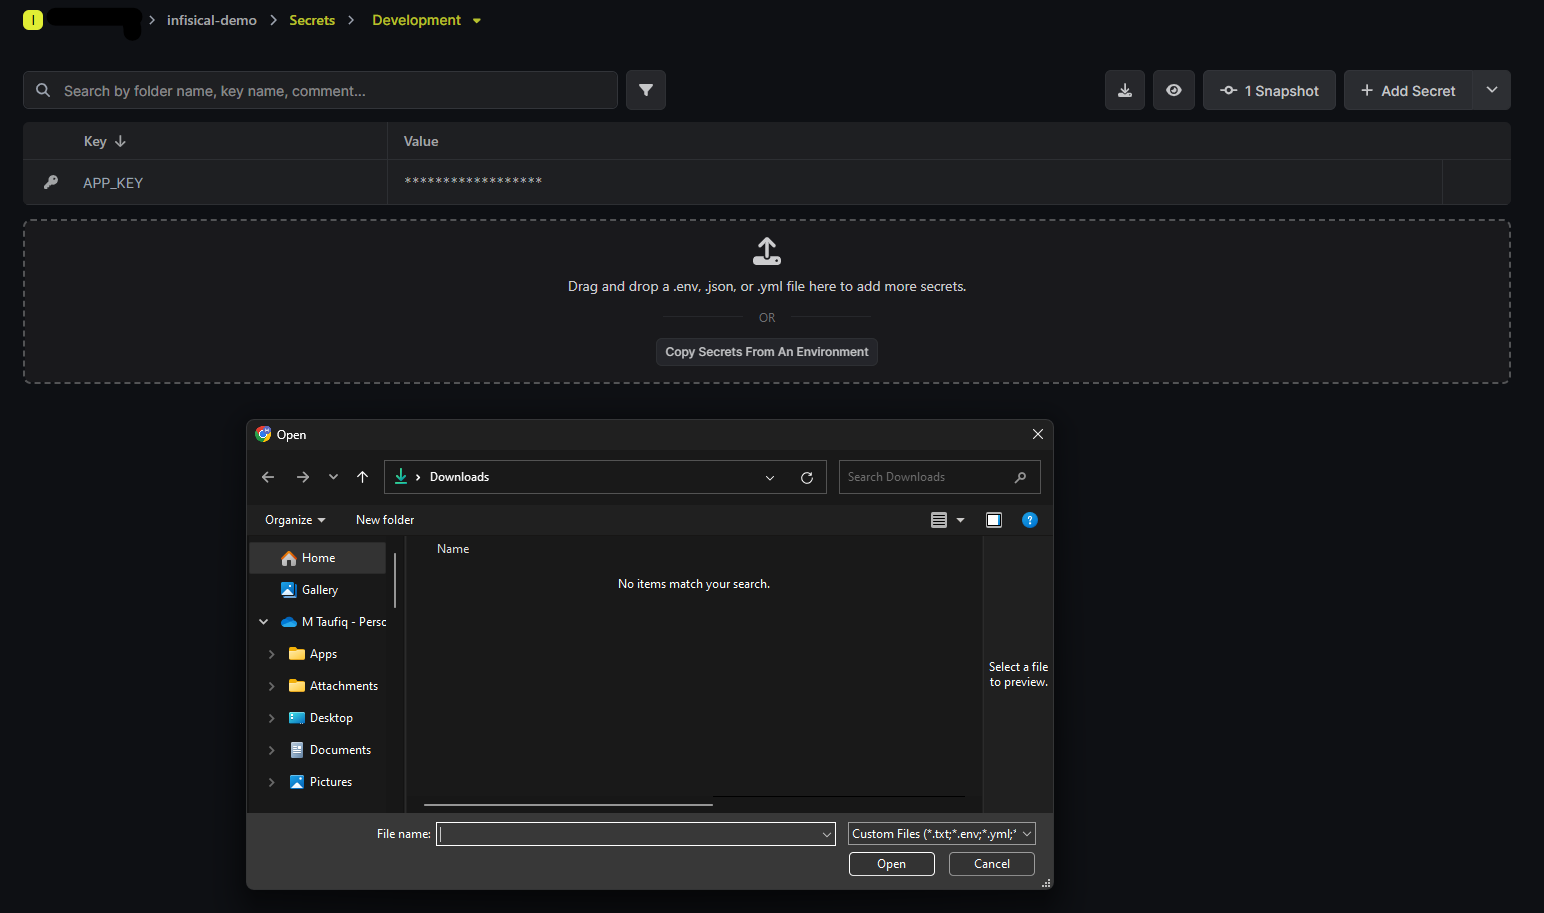
Task: Open the Custom Files type dropdown
Action: 941,834
